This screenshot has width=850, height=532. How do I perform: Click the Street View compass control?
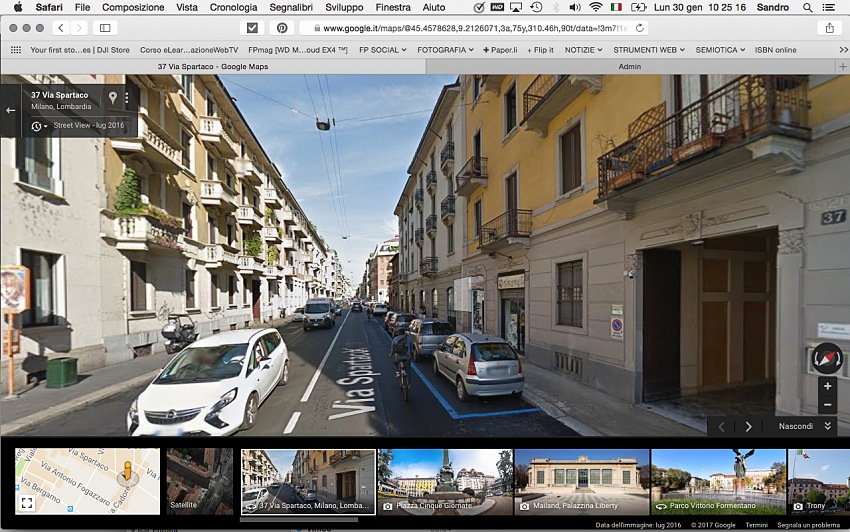click(827, 358)
